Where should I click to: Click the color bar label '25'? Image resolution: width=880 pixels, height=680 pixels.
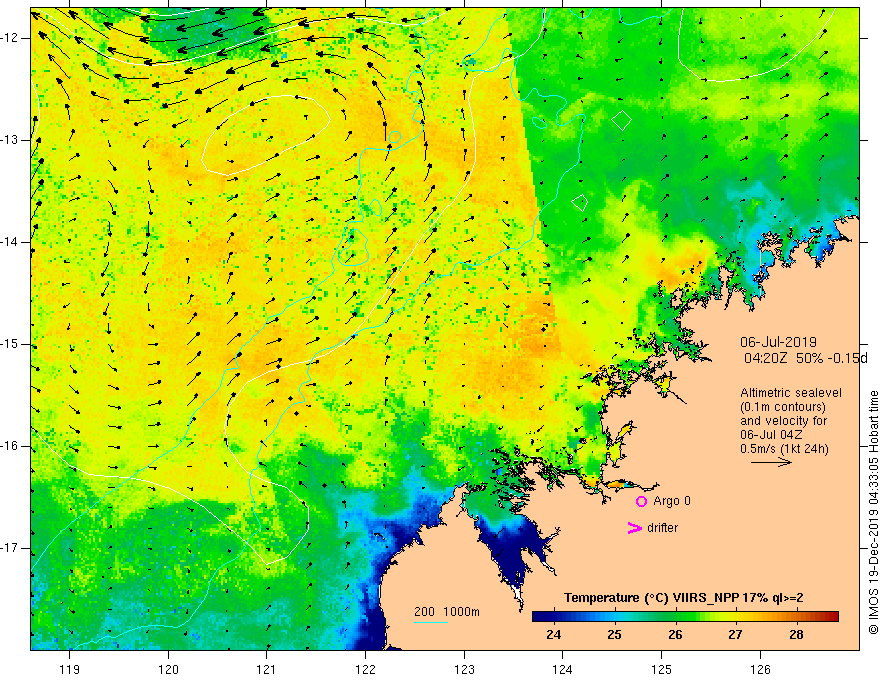(x=615, y=635)
